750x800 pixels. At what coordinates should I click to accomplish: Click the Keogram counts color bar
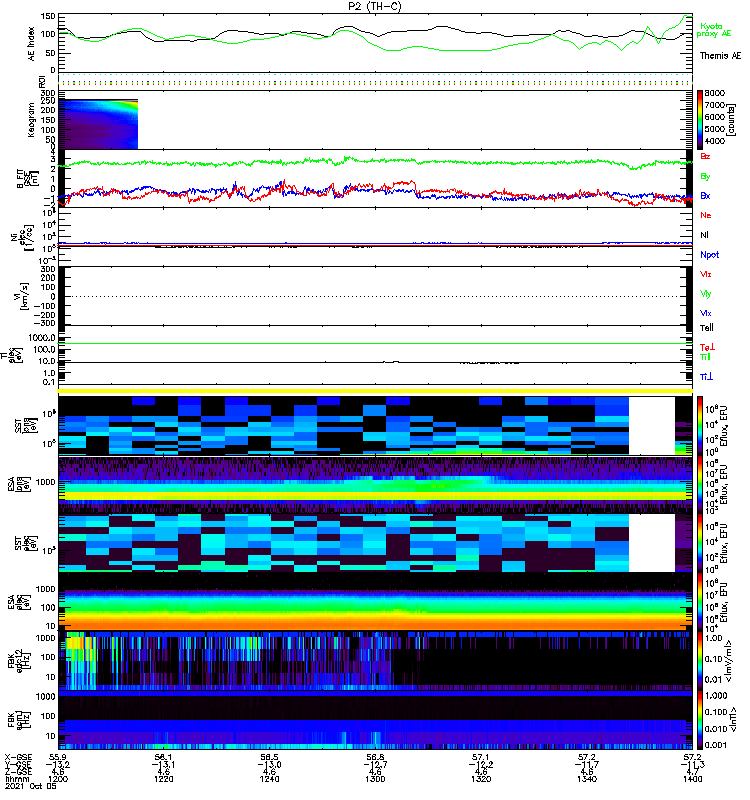(700, 119)
